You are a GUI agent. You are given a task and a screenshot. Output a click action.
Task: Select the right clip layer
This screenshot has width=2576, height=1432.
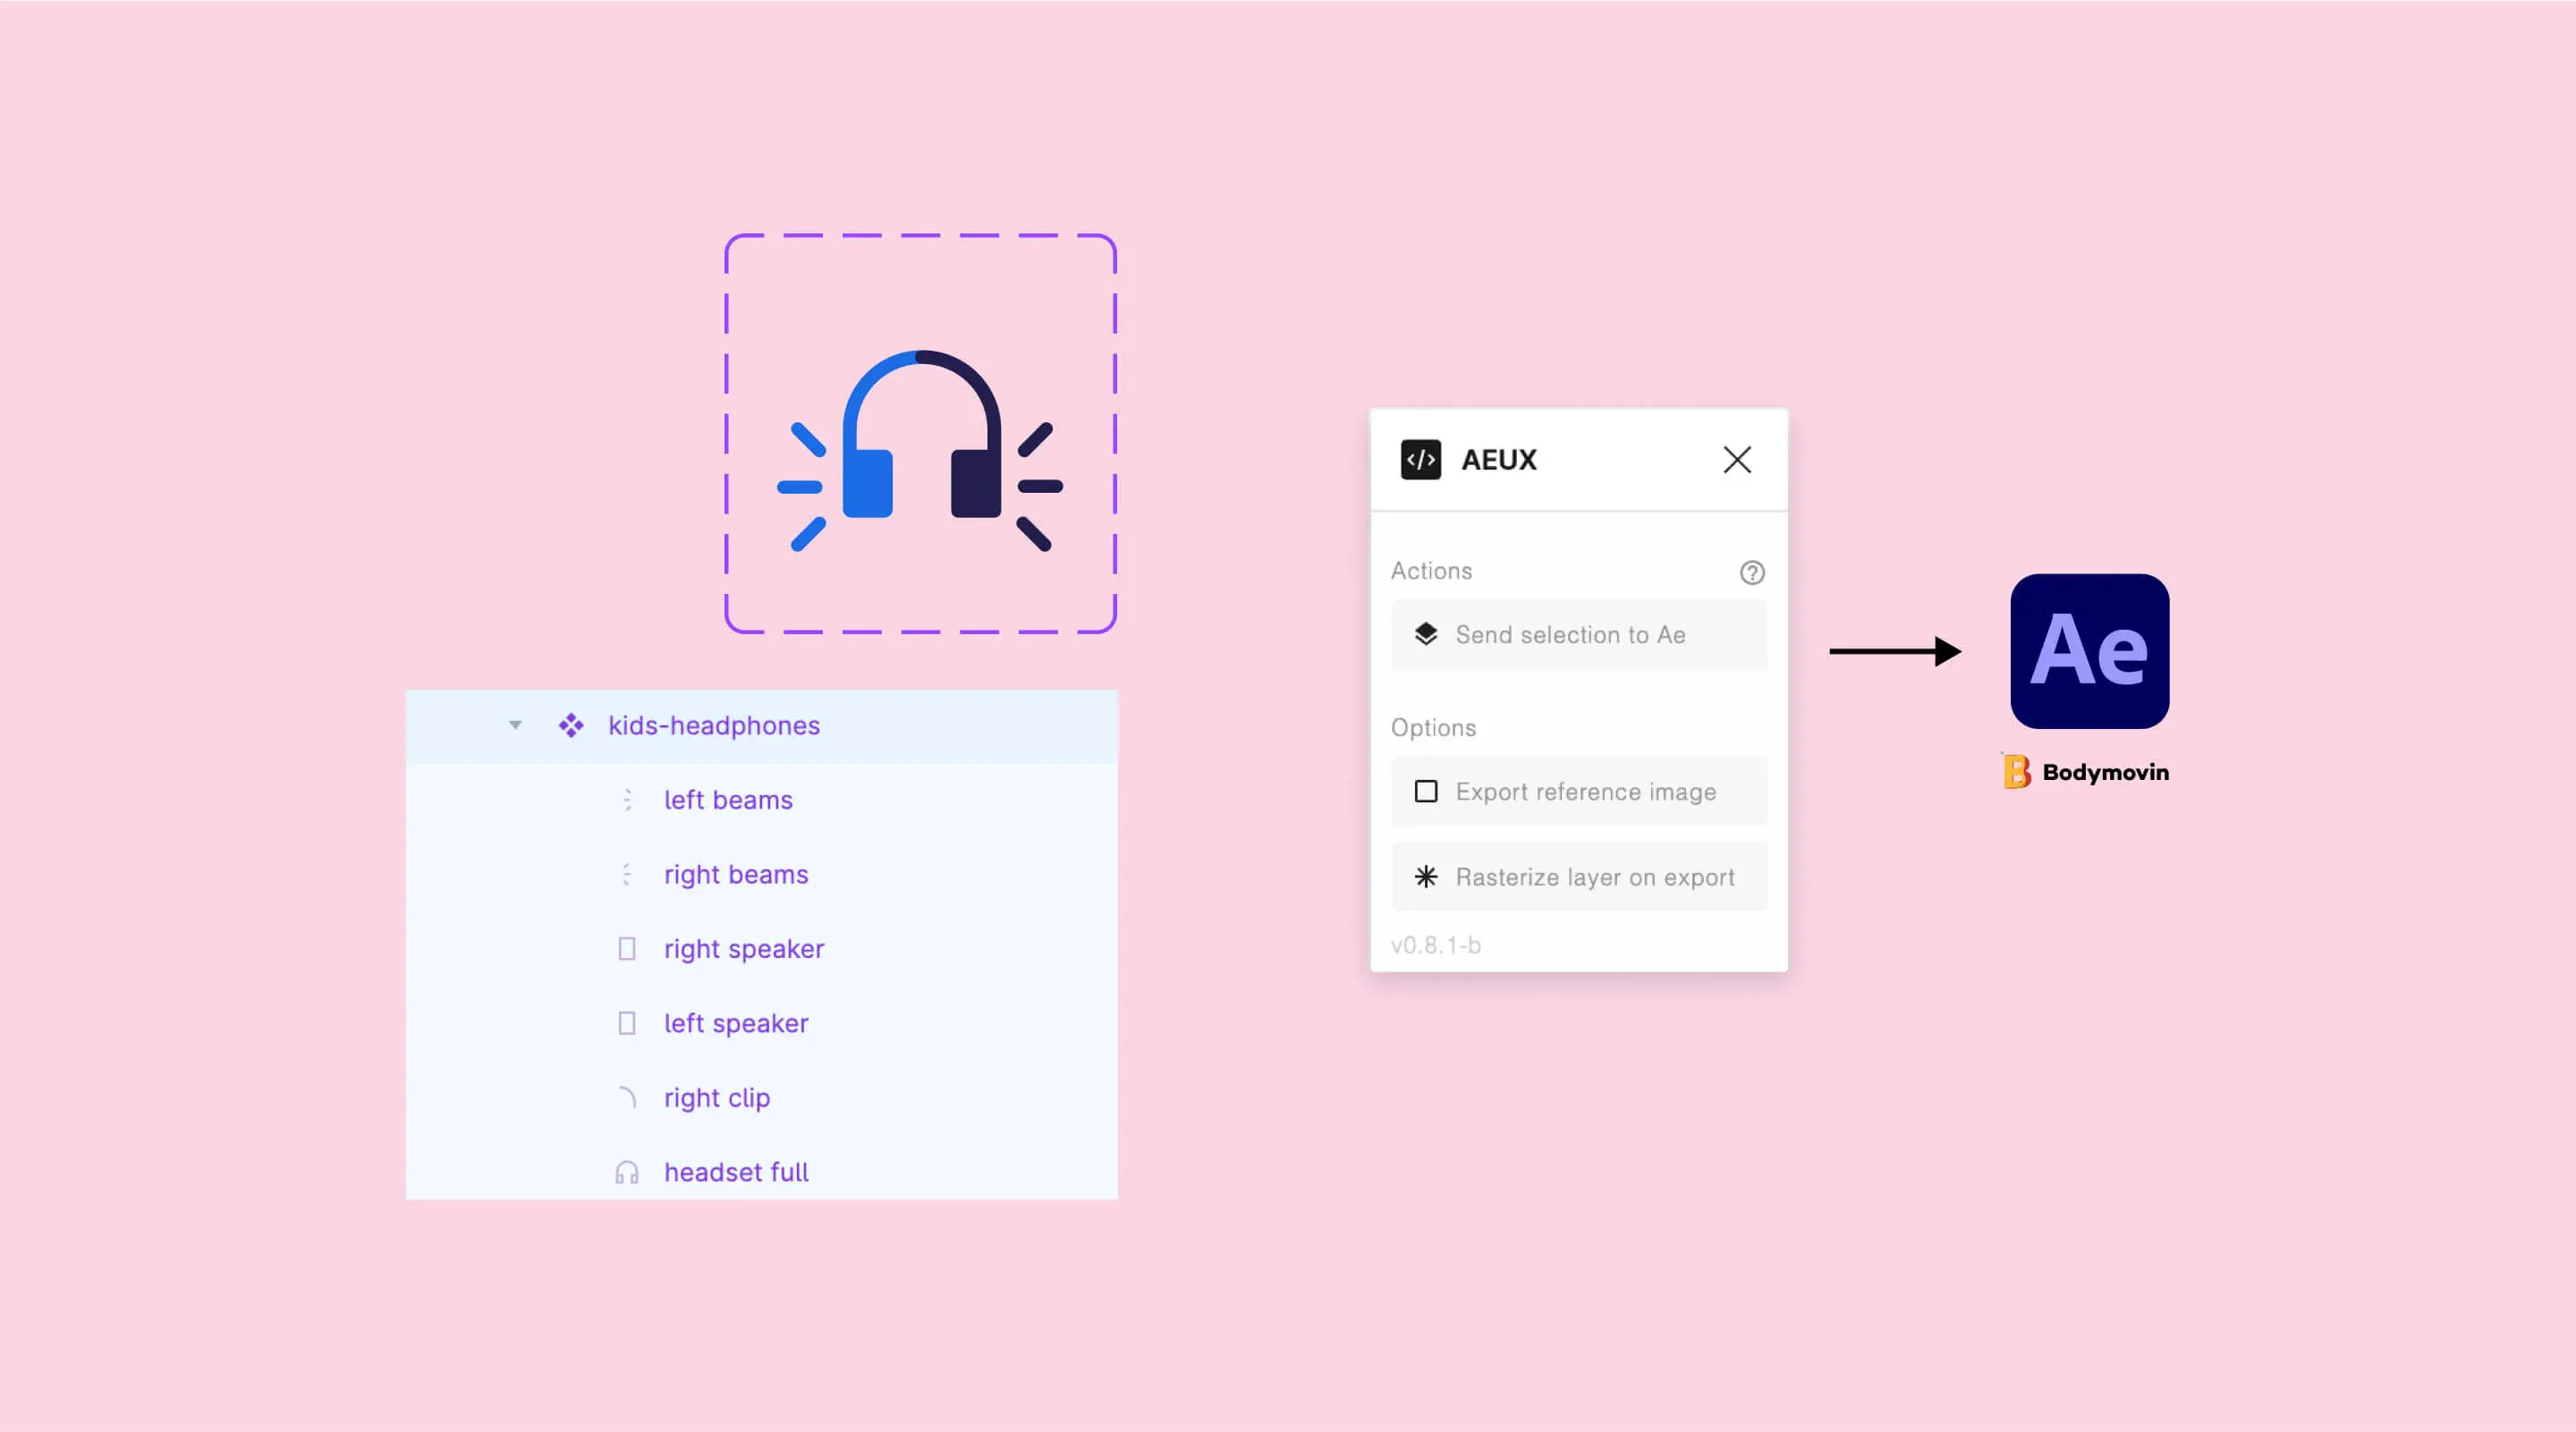762,1097
